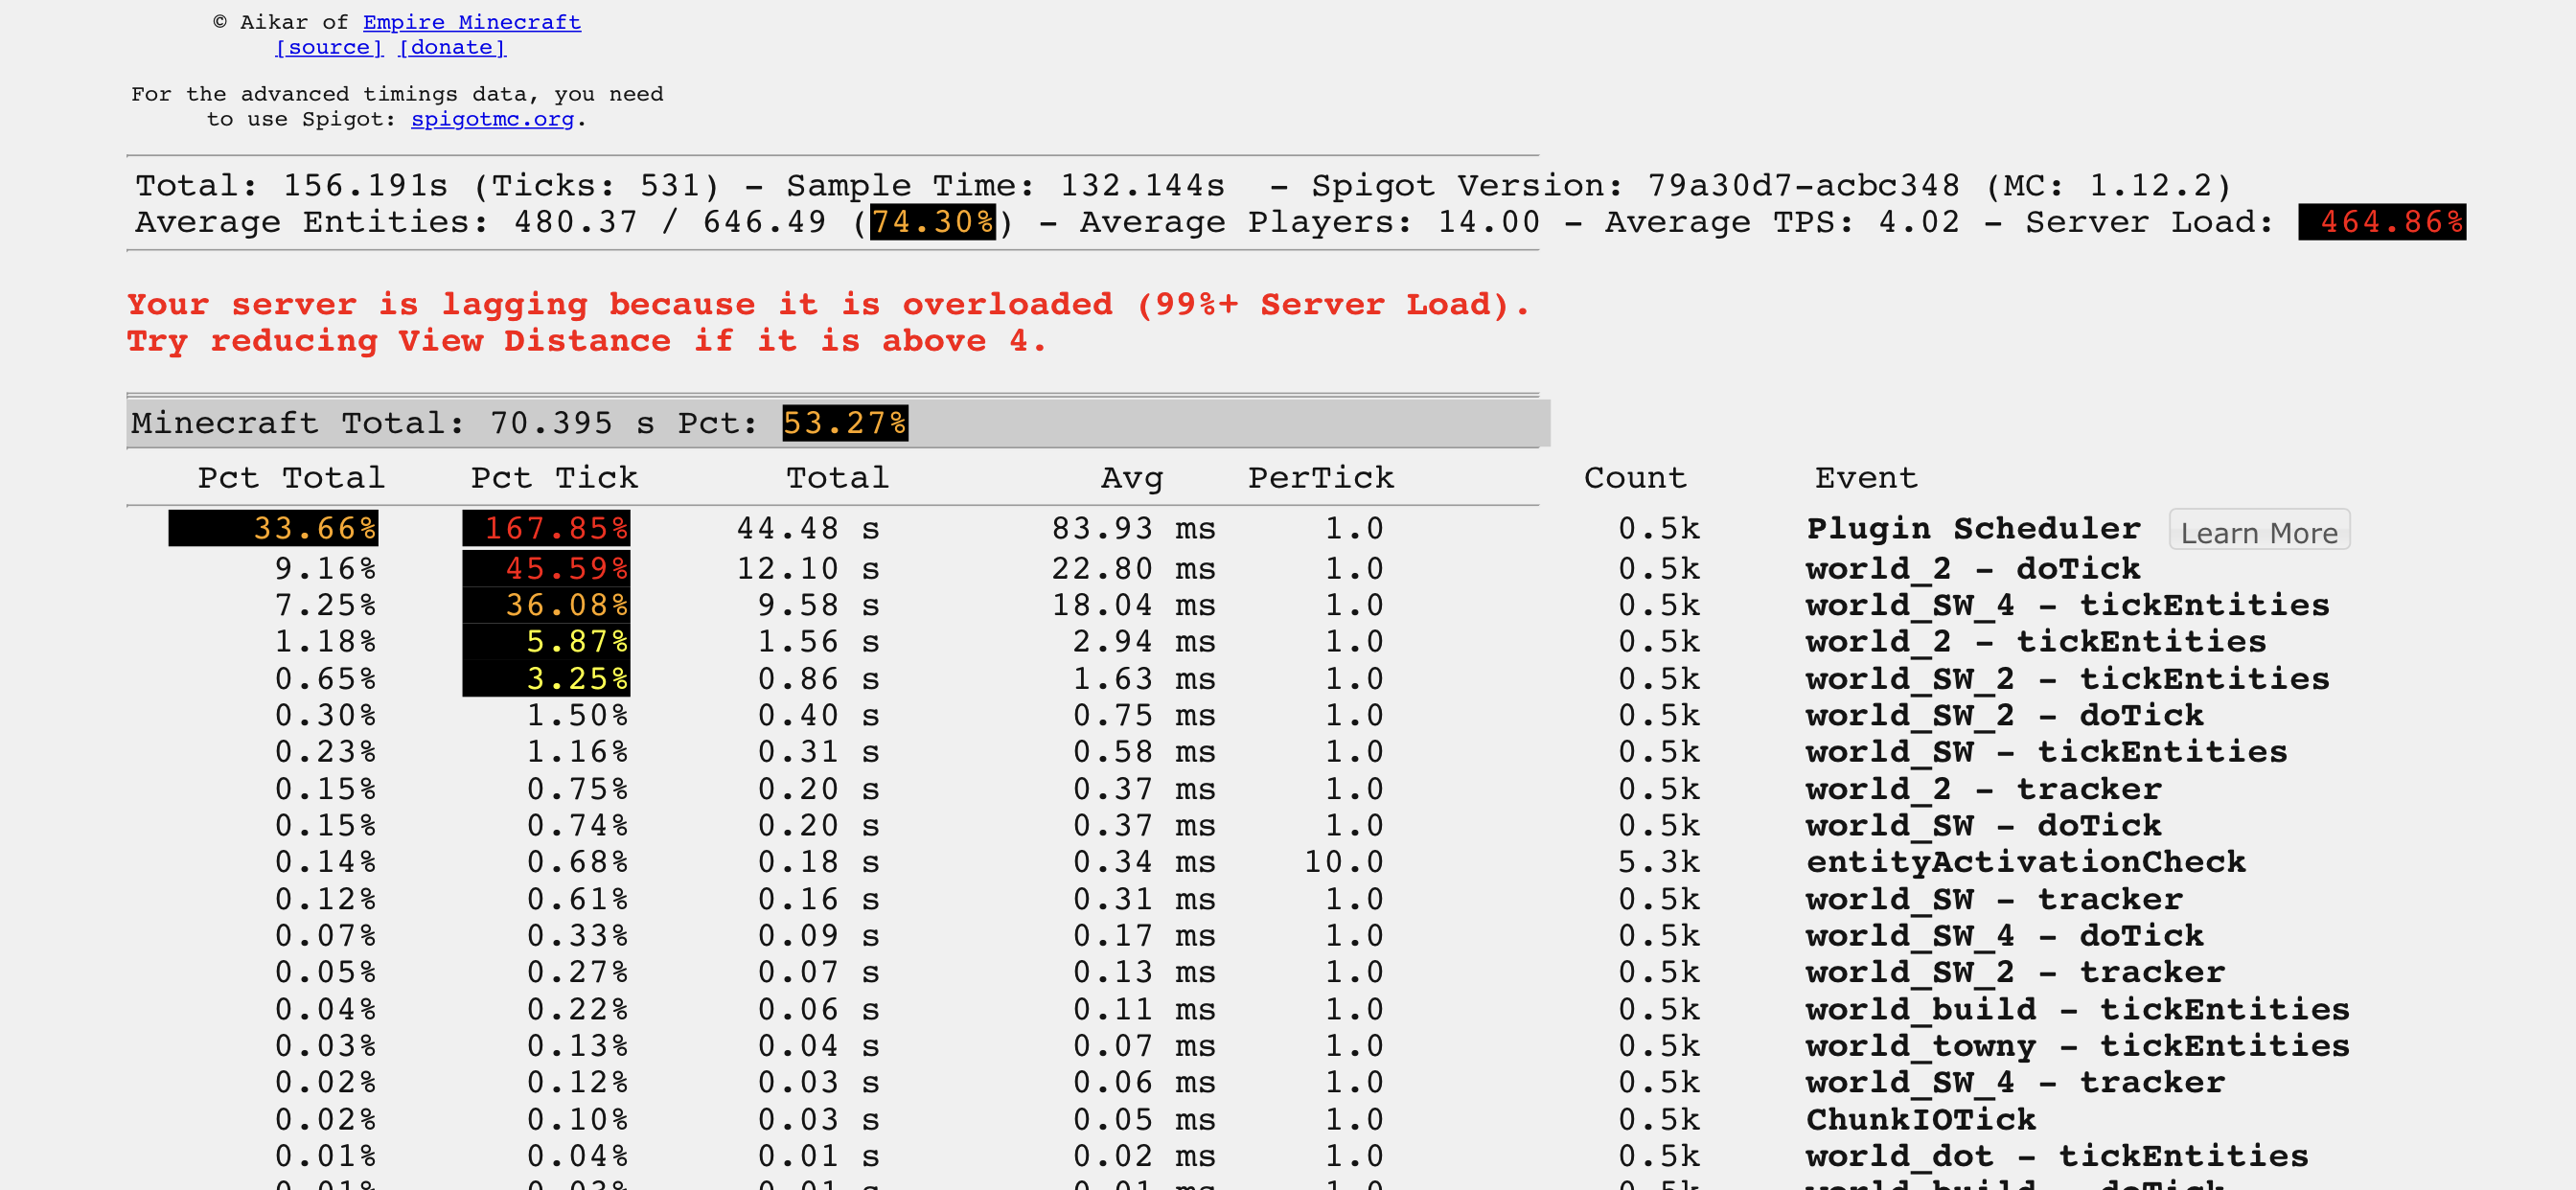The height and width of the screenshot is (1190, 2576).
Task: Click the Server Load 464.86% badge
Action: coord(2381,222)
